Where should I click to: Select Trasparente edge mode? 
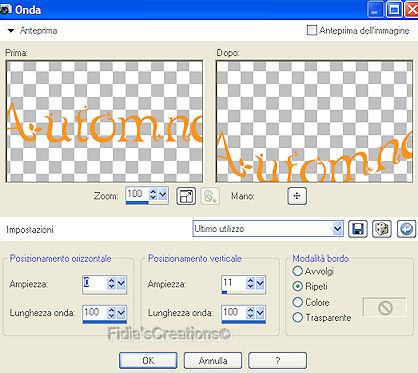[x=297, y=318]
